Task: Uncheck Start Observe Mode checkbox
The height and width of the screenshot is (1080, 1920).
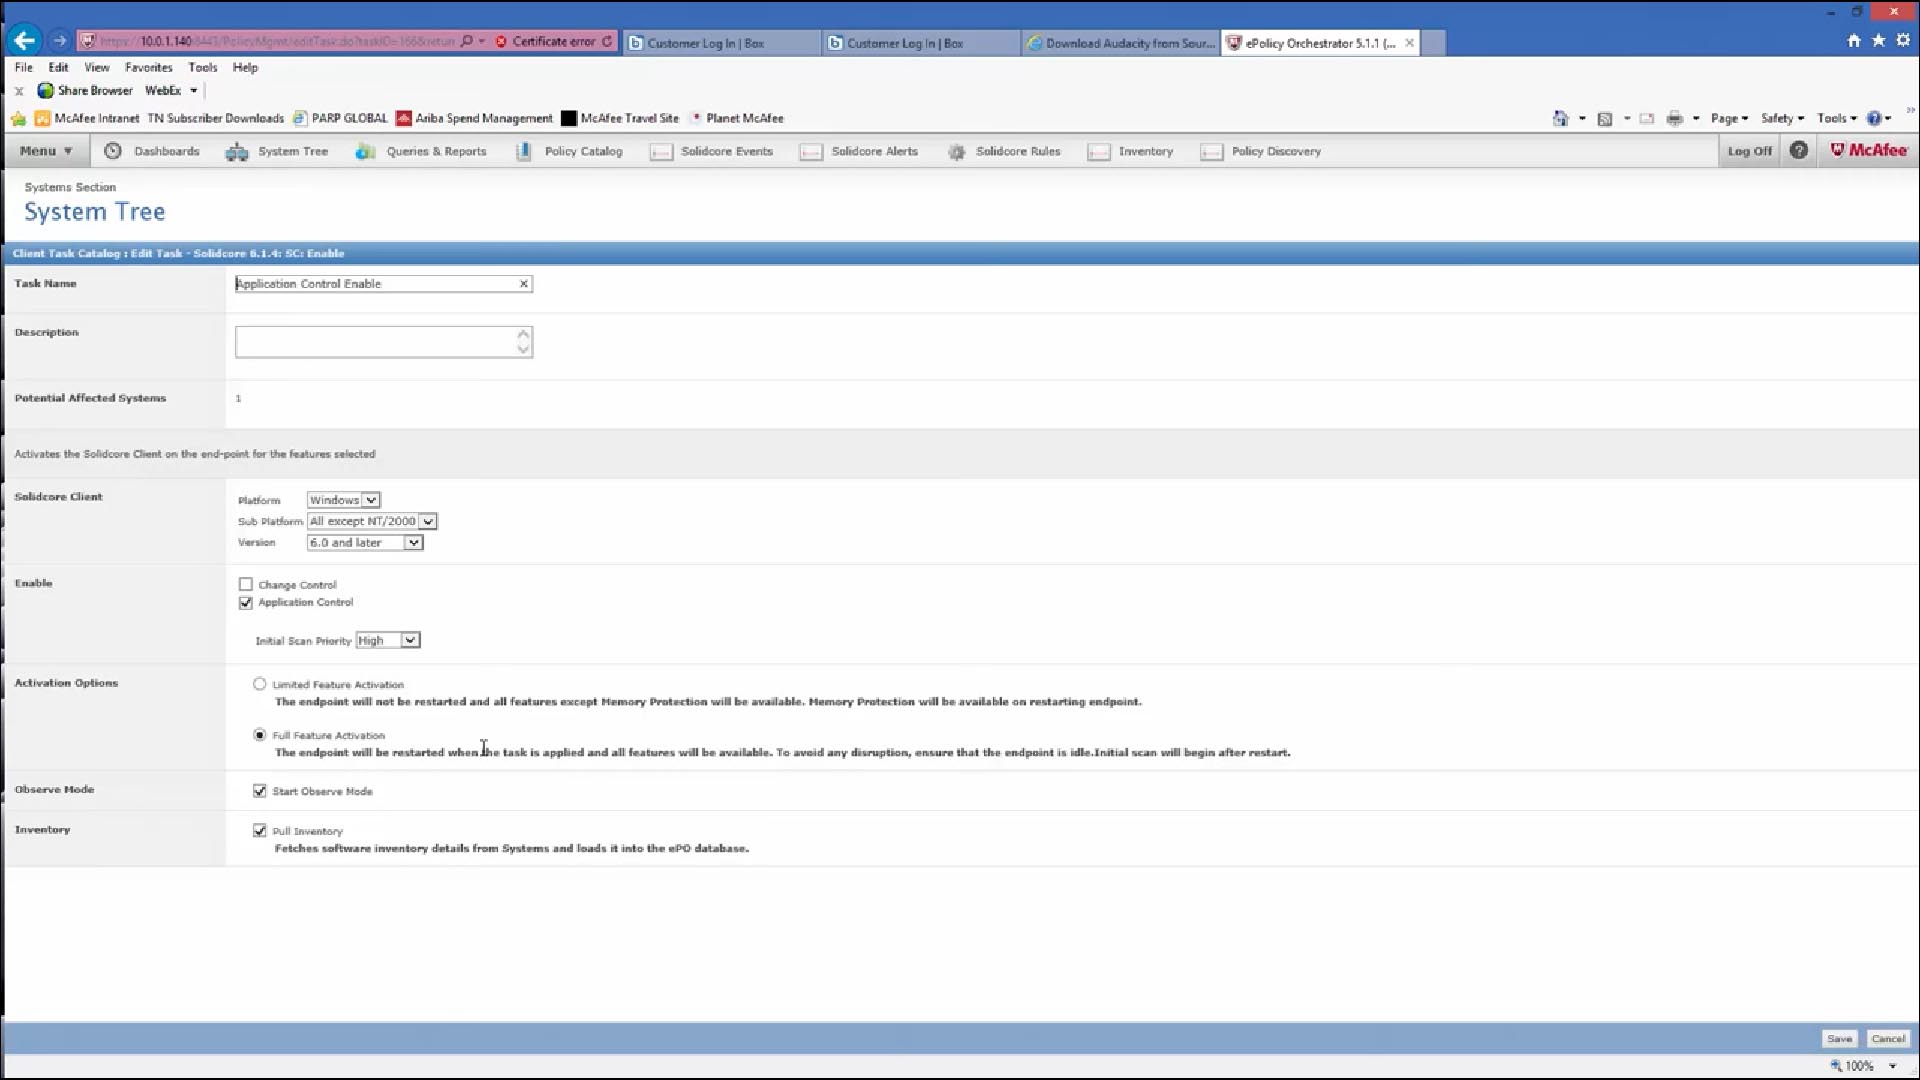Action: pyautogui.click(x=260, y=791)
